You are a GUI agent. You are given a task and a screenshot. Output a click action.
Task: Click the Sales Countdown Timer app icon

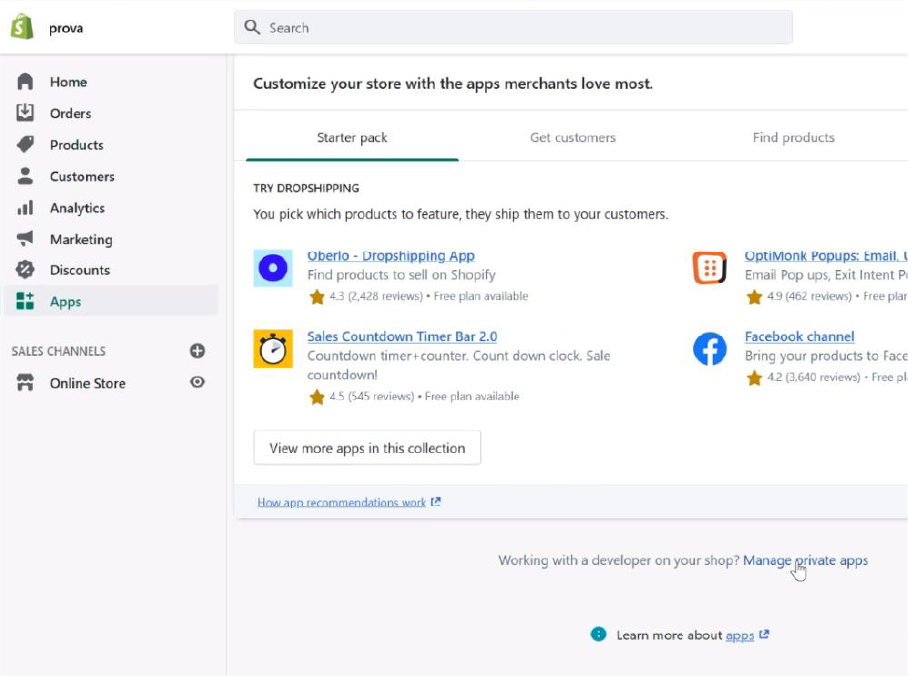coord(273,349)
